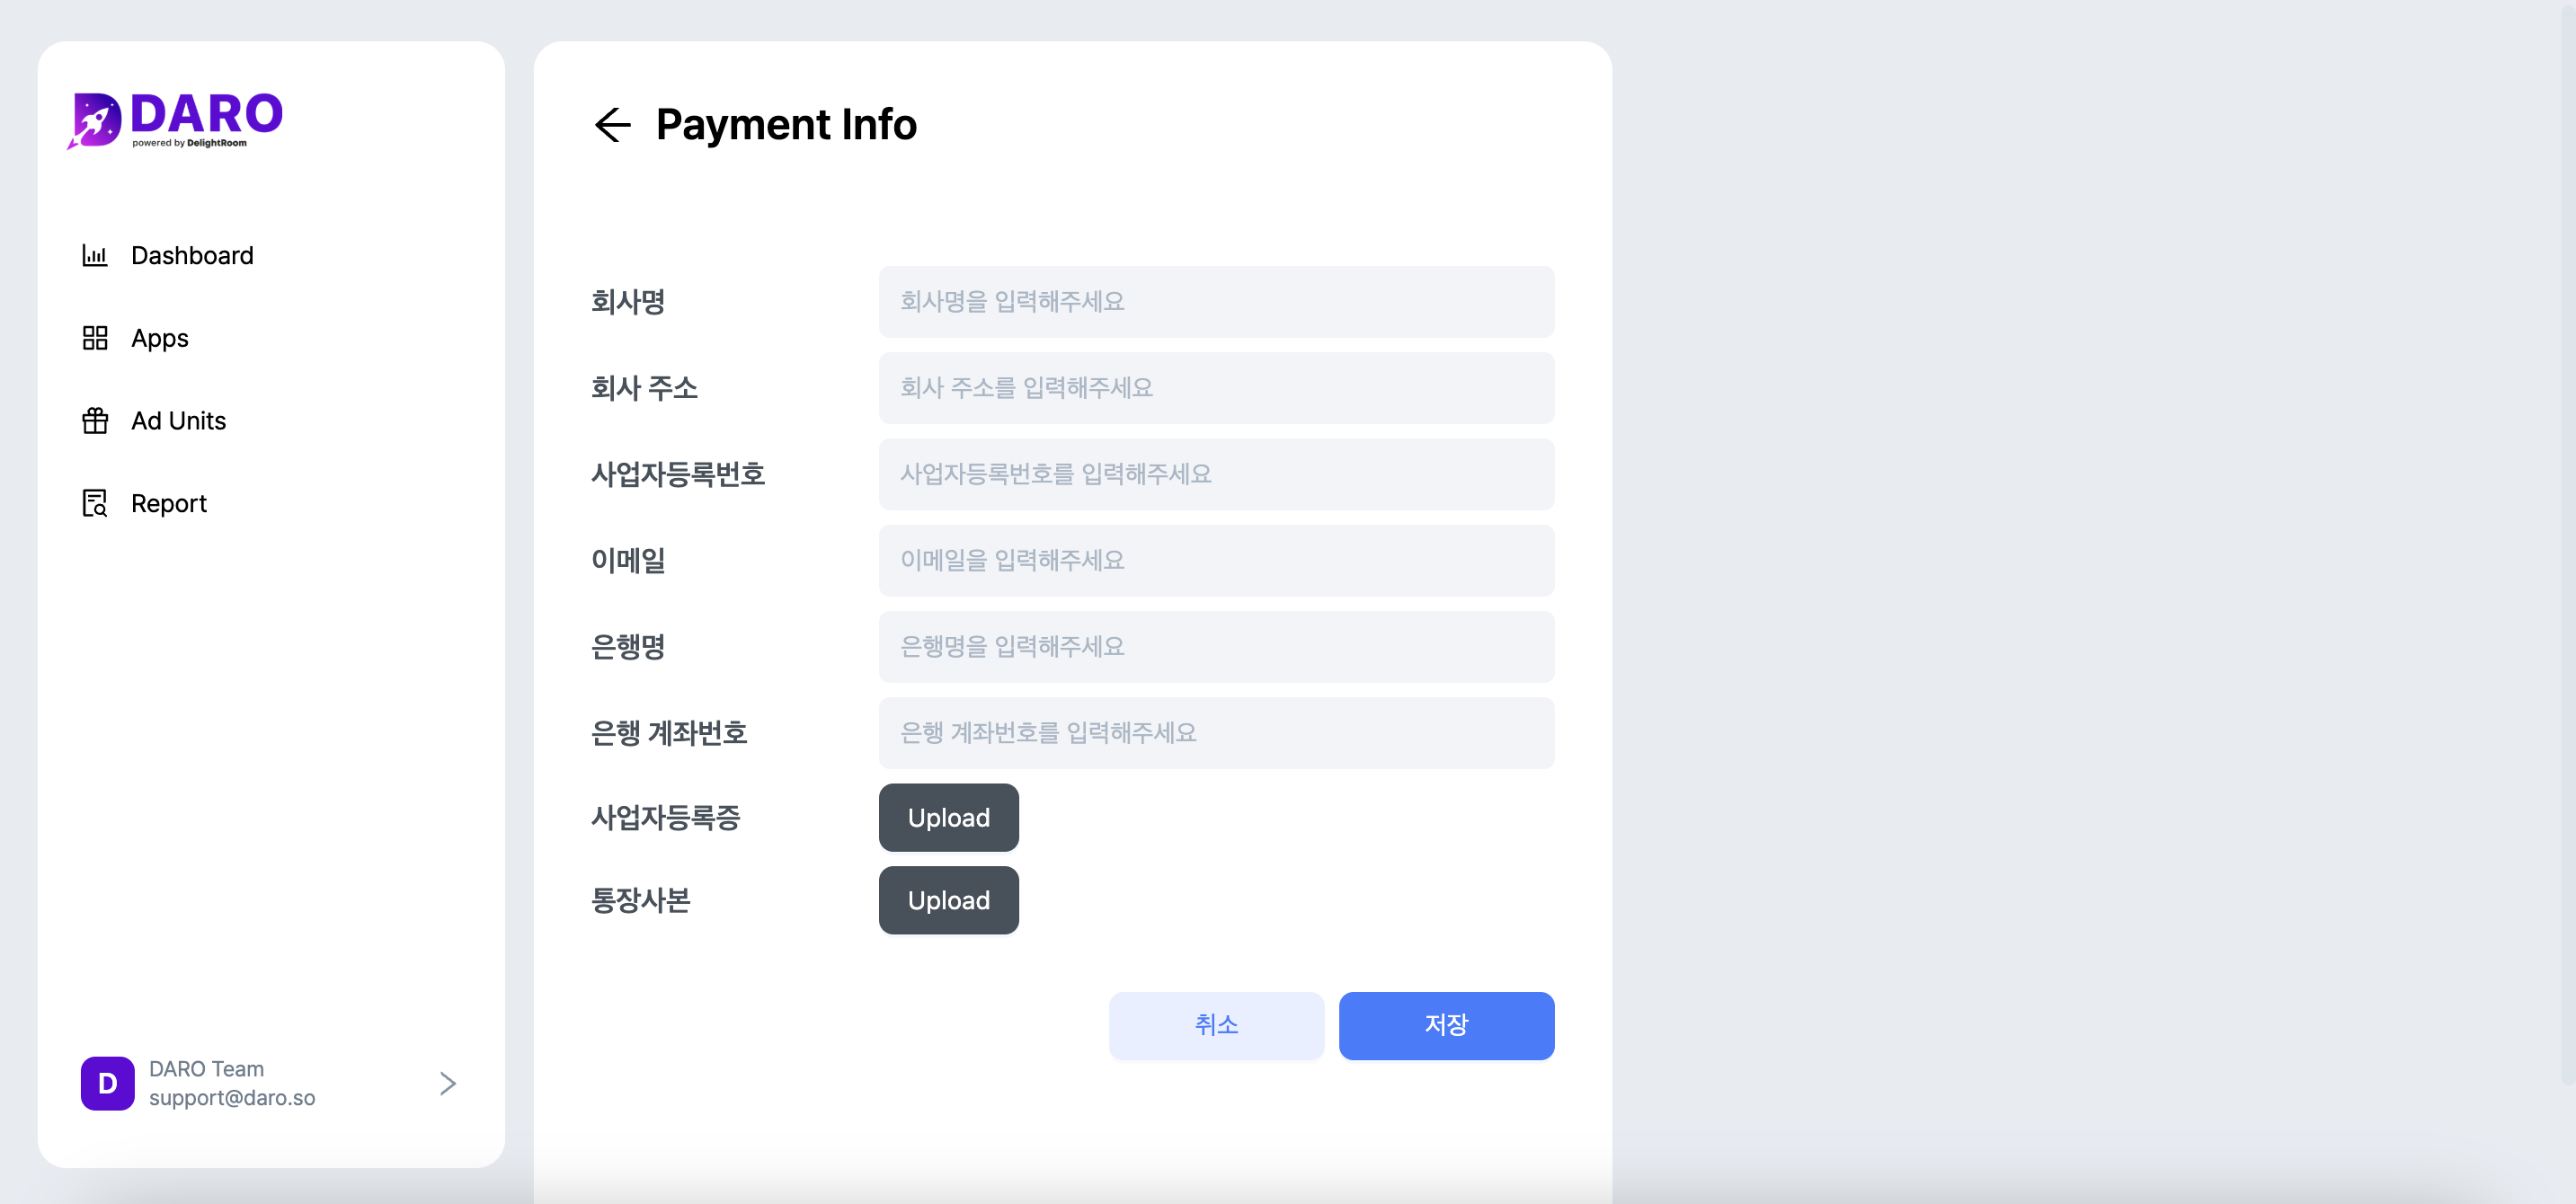
Task: Click the Apps sidebar icon
Action: pos(93,337)
